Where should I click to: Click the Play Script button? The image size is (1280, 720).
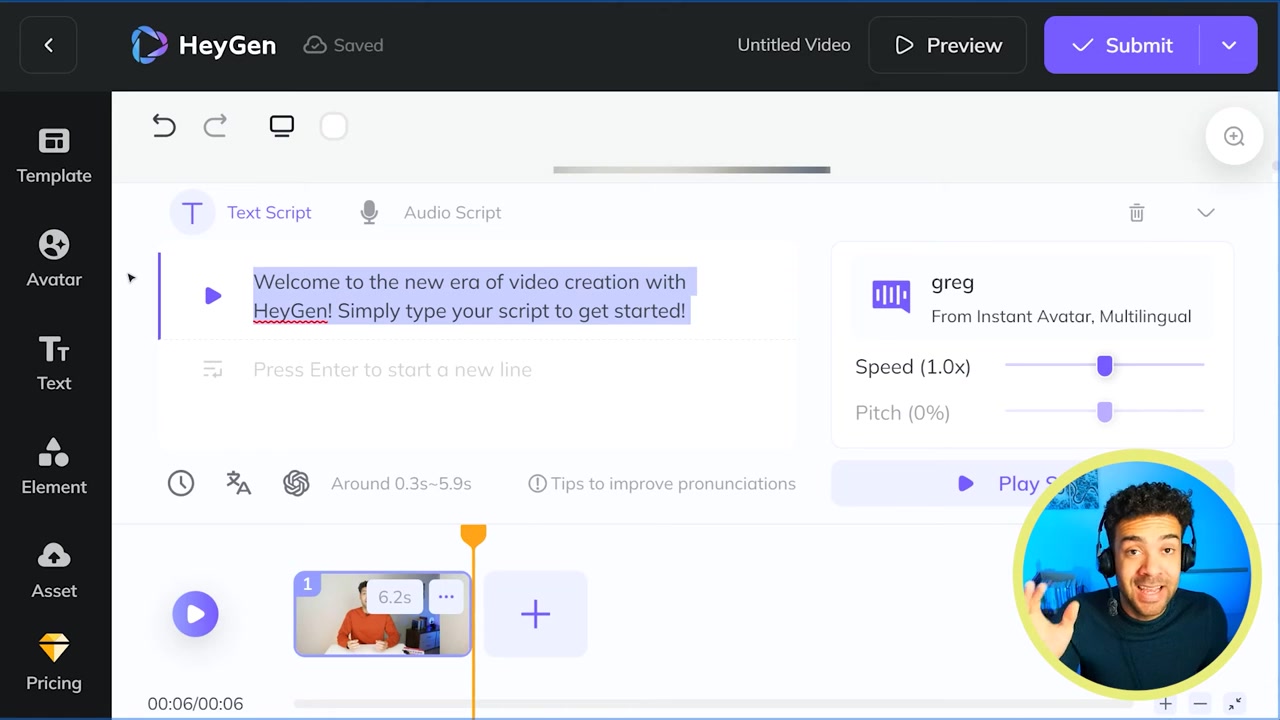point(1032,483)
